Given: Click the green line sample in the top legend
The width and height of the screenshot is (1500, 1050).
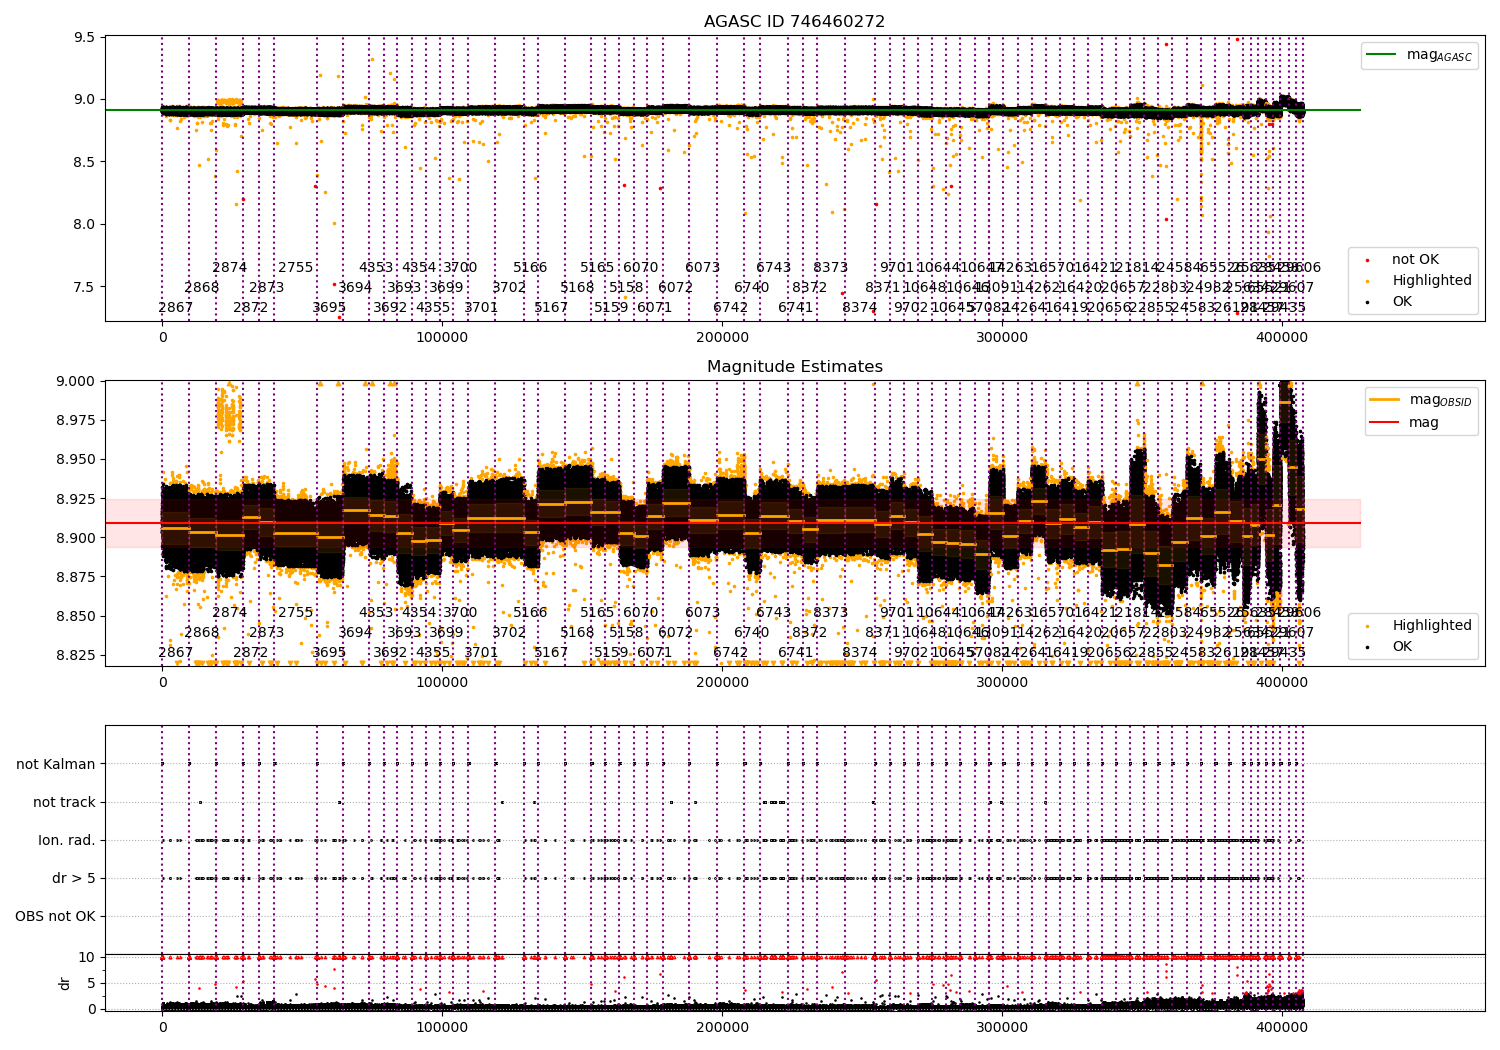Looking at the screenshot, I should pyautogui.click(x=1383, y=55).
